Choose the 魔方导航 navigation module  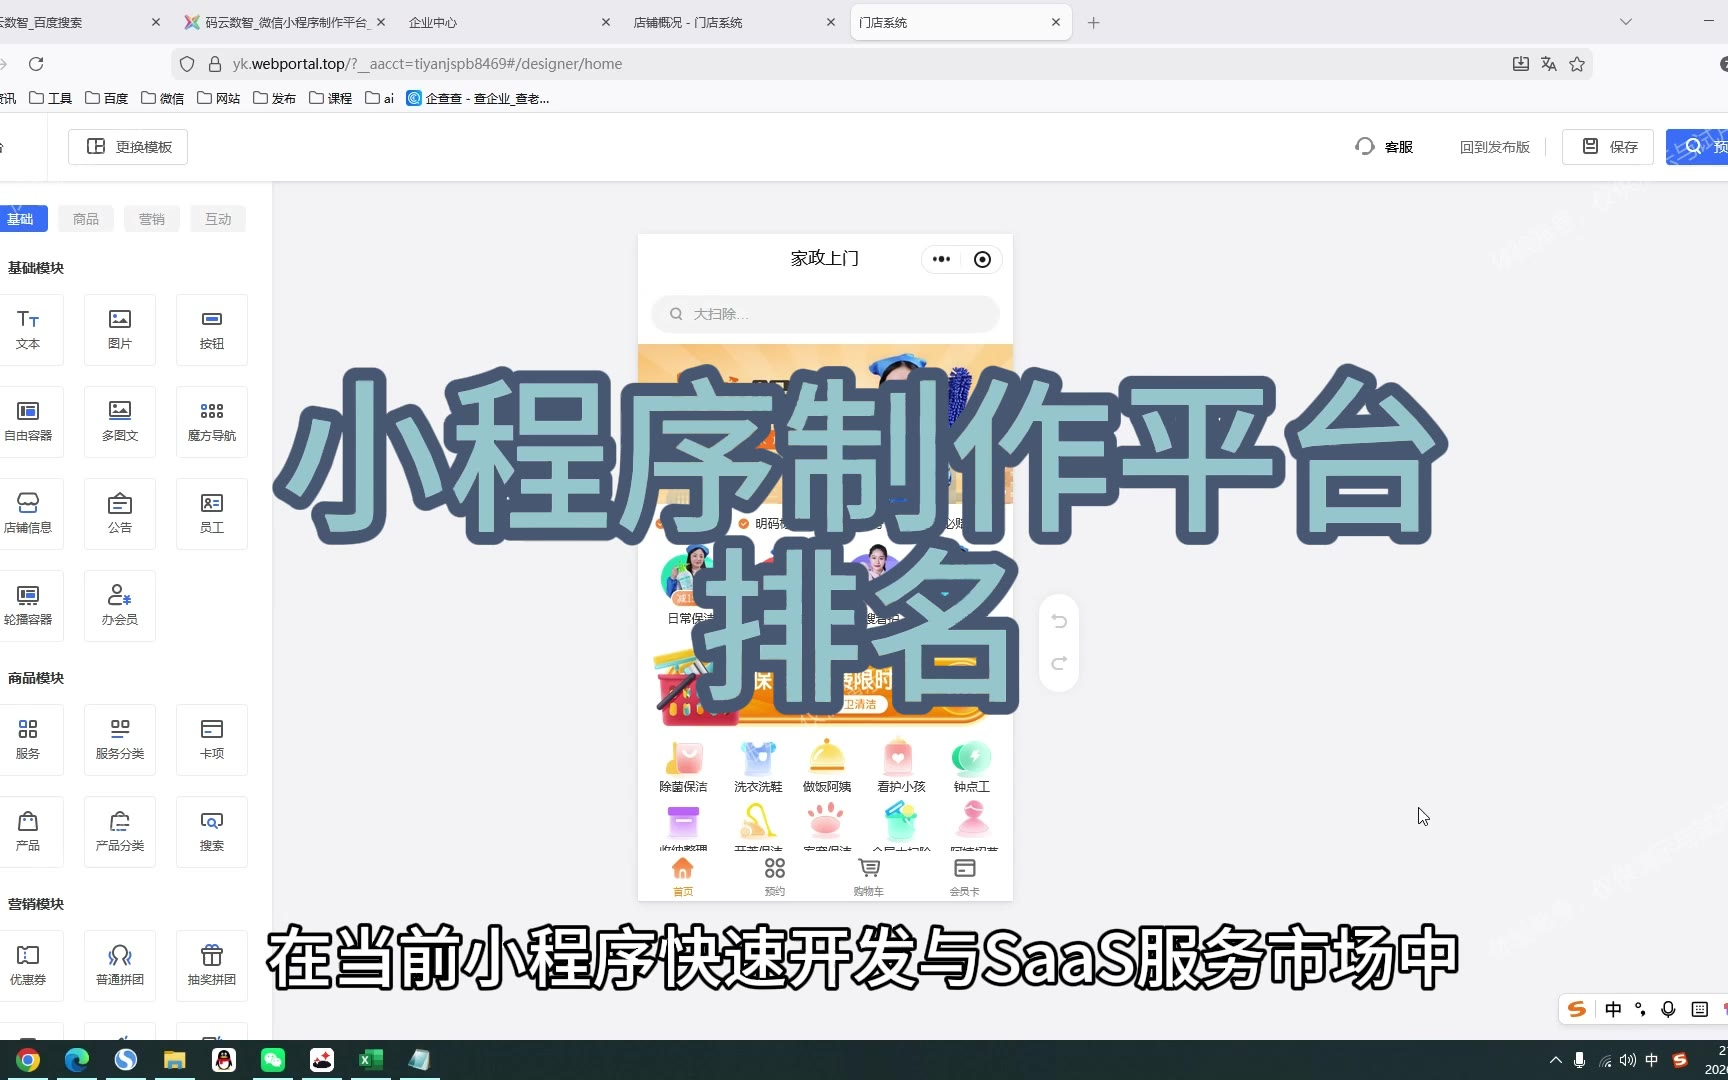point(212,421)
